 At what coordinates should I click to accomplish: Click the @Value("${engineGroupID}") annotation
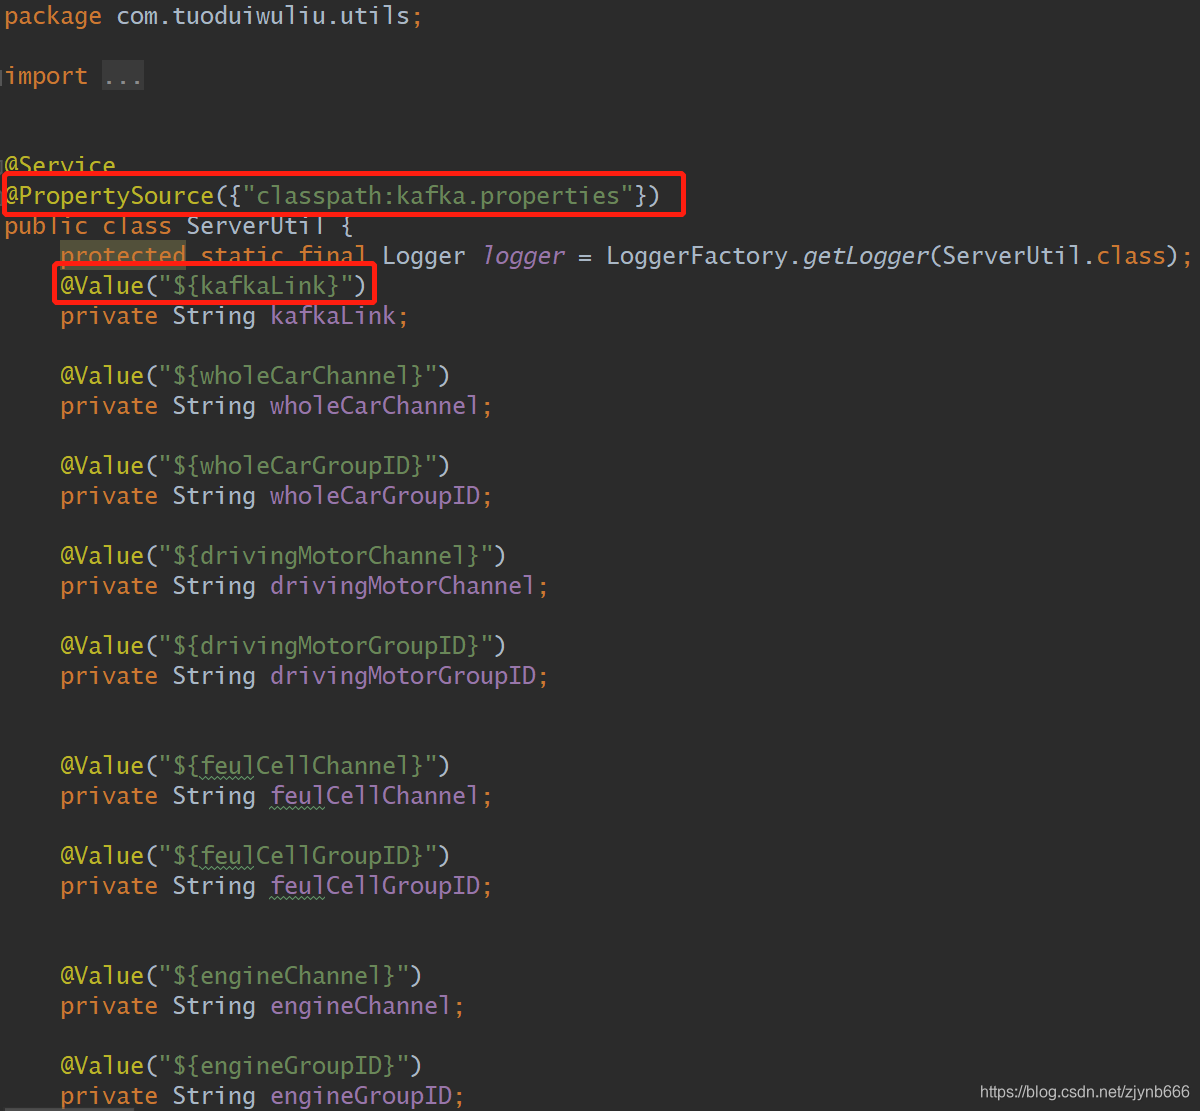(x=241, y=1066)
